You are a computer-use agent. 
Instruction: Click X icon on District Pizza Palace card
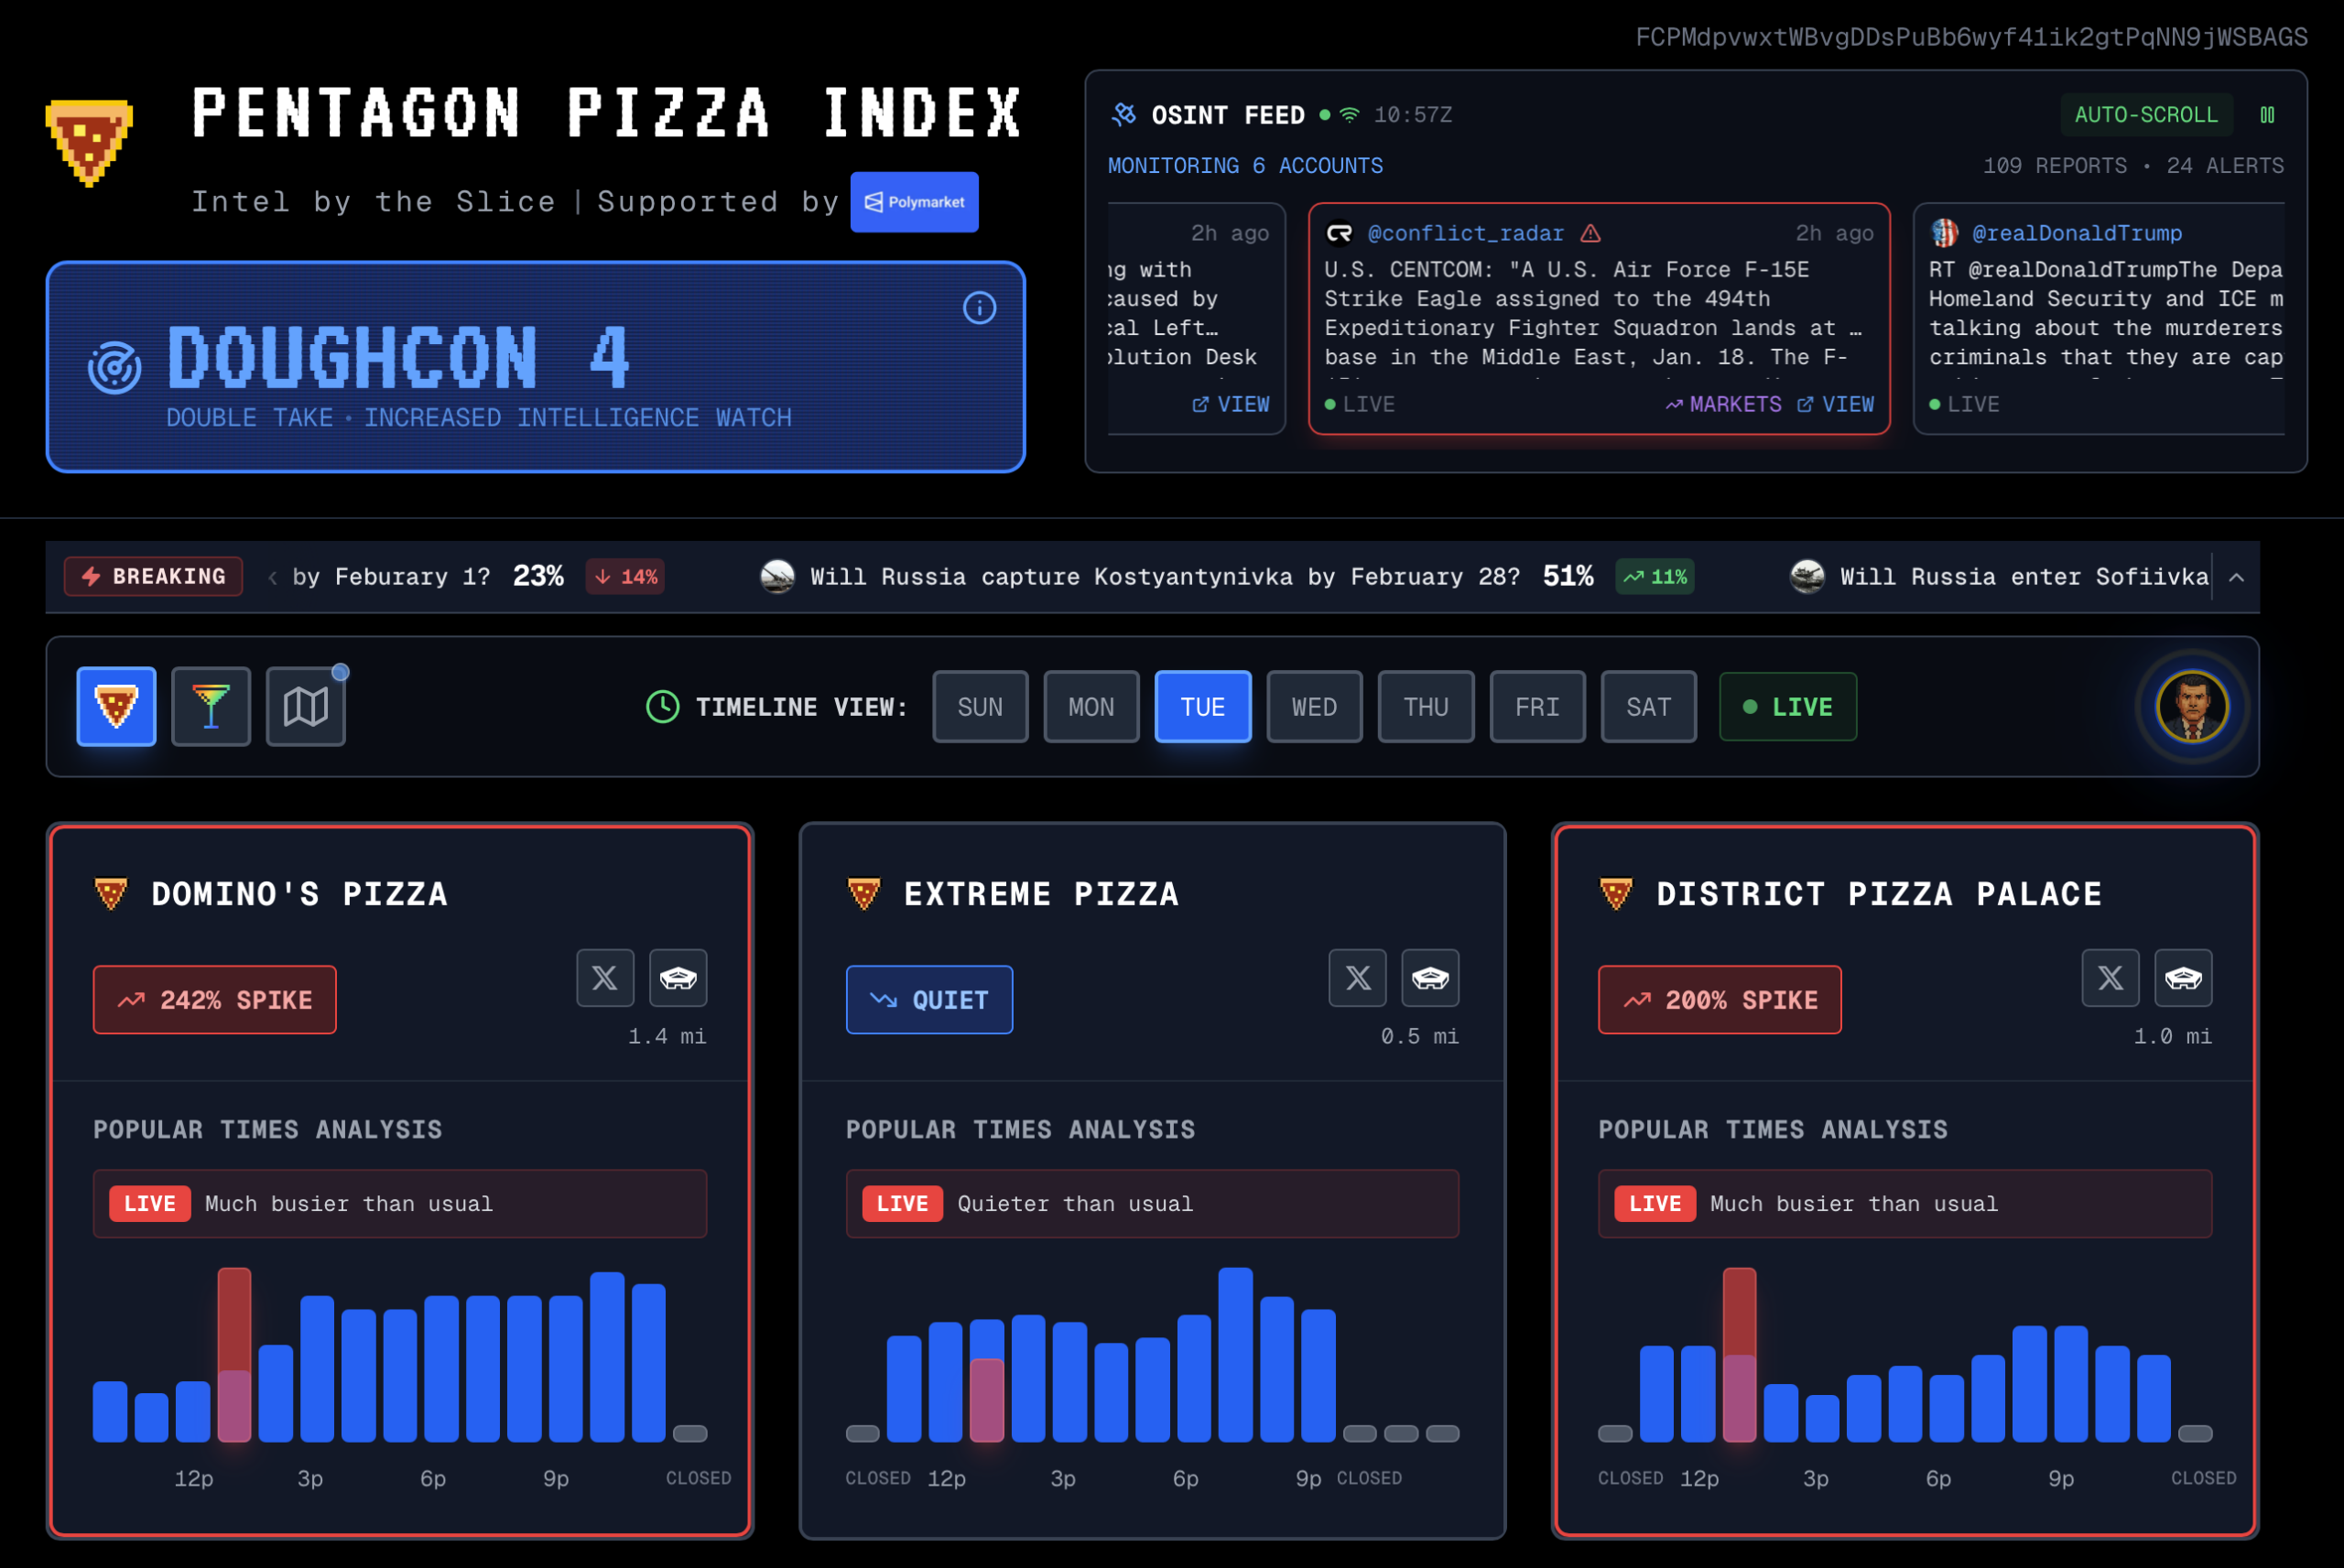(x=2110, y=977)
